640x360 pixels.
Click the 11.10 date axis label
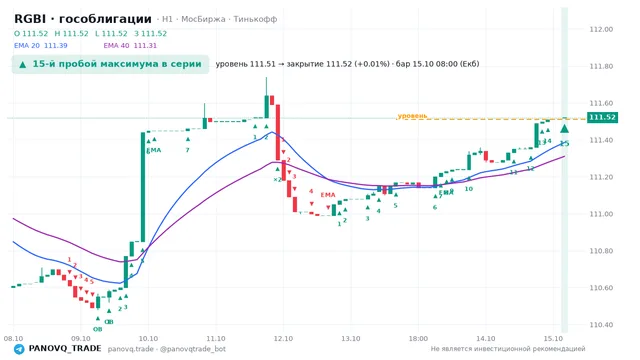pos(216,339)
